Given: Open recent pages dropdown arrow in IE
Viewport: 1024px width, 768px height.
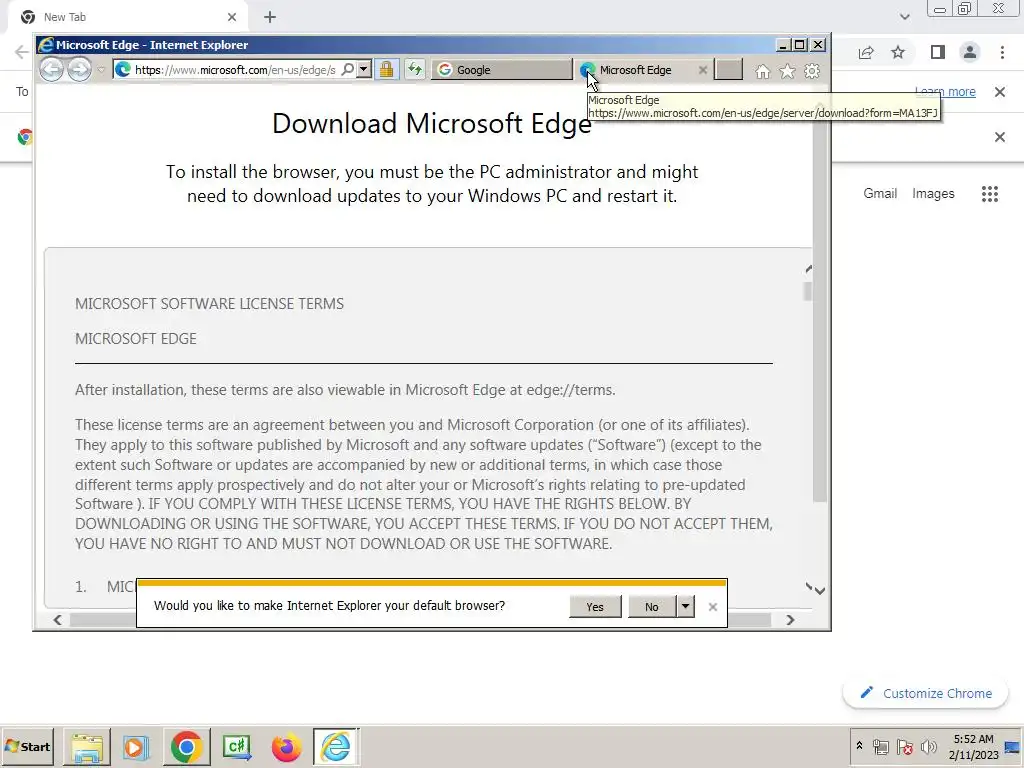Looking at the screenshot, I should tap(101, 70).
